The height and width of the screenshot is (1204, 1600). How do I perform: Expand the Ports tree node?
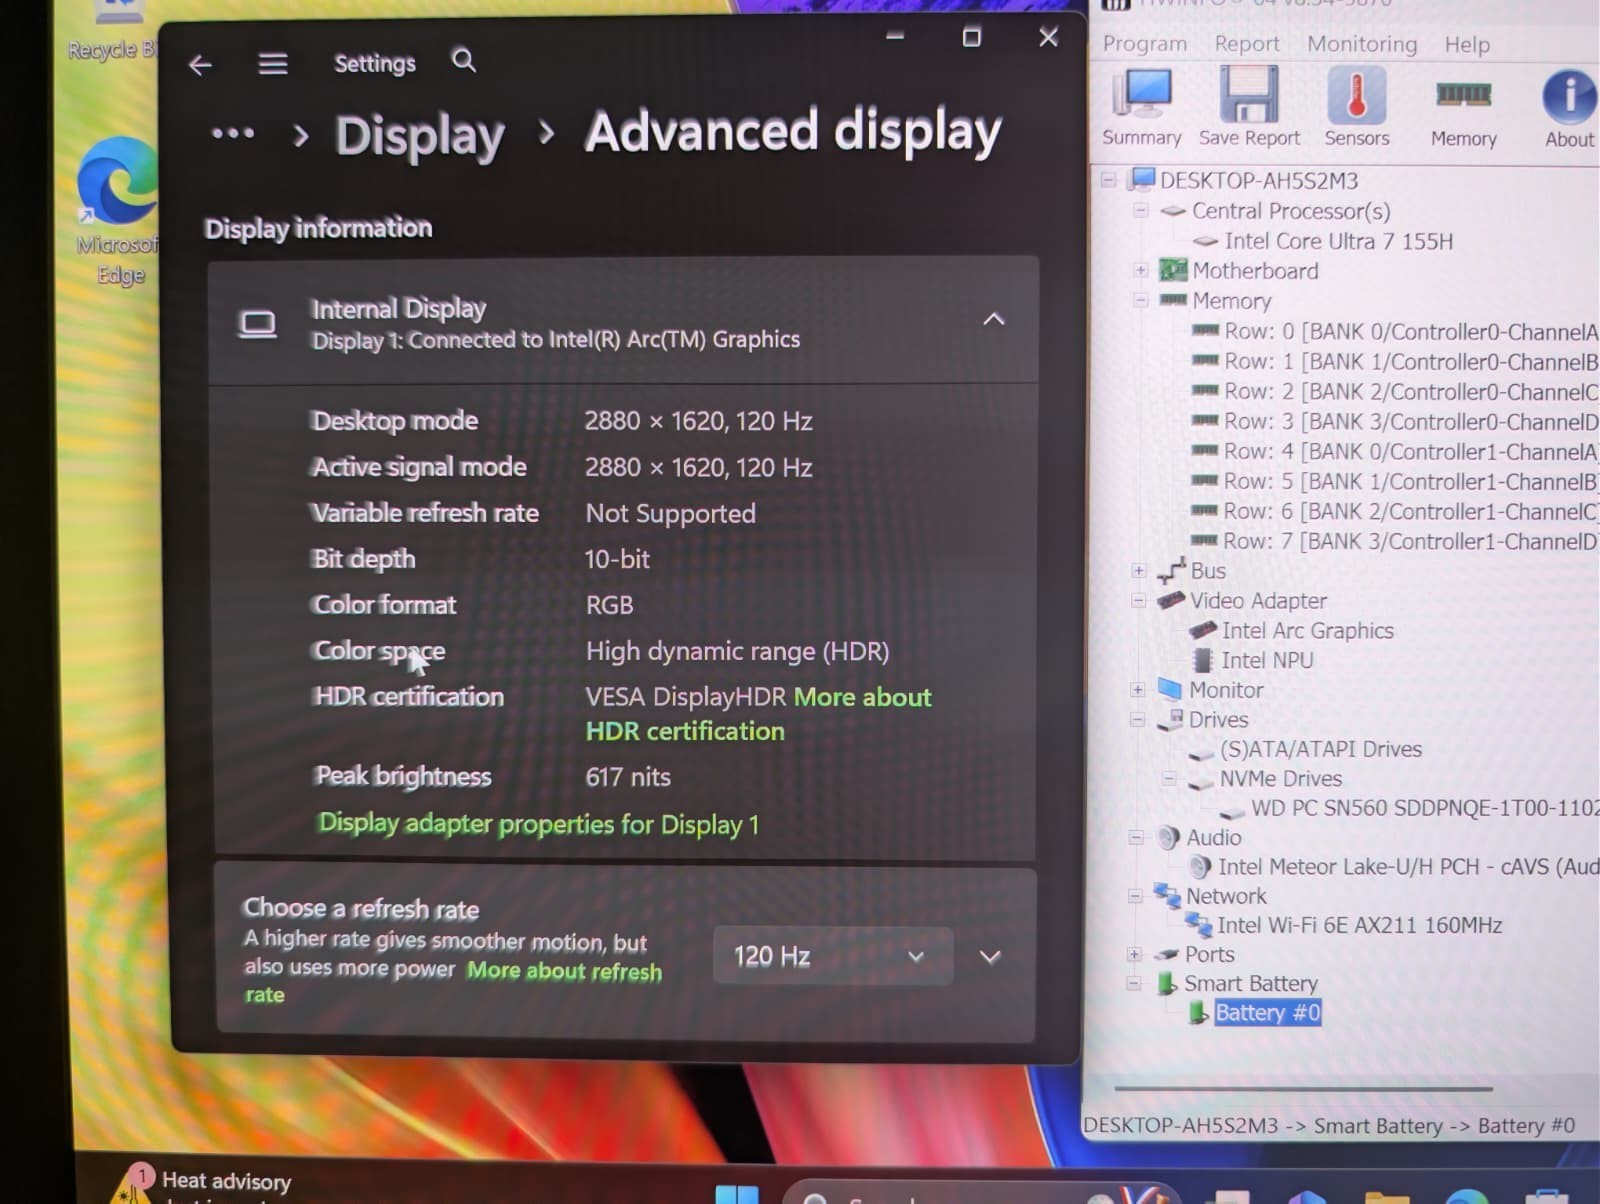[1134, 954]
